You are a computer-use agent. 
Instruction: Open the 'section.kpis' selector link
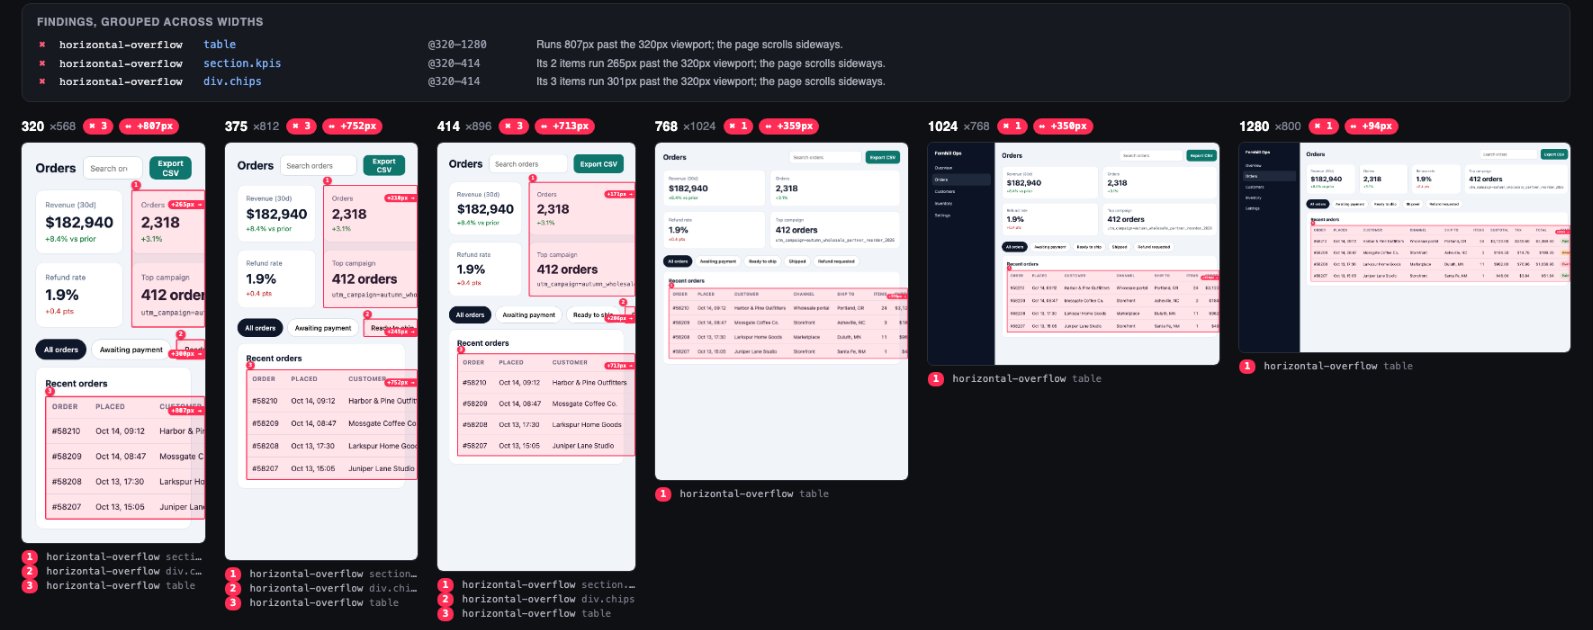pyautogui.click(x=242, y=63)
